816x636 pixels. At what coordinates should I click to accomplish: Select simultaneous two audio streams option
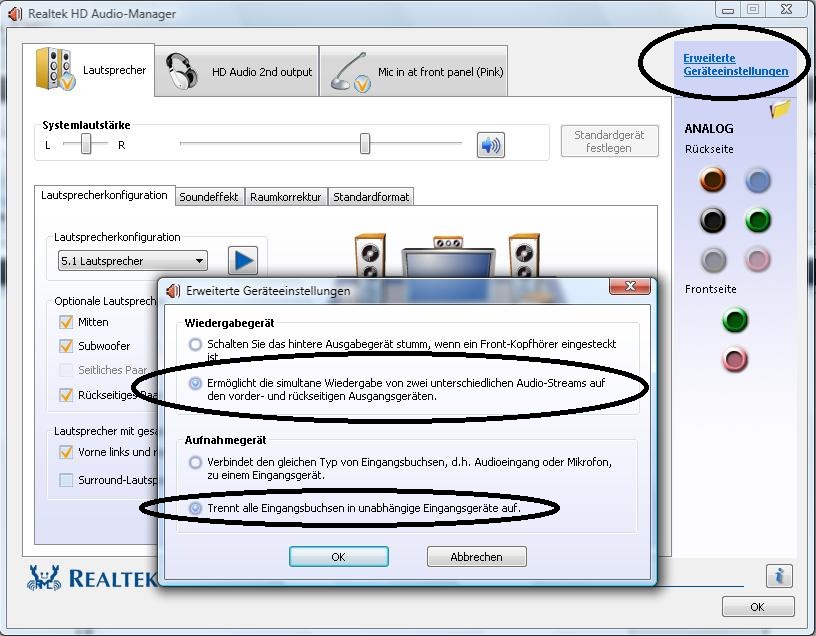pyautogui.click(x=195, y=384)
